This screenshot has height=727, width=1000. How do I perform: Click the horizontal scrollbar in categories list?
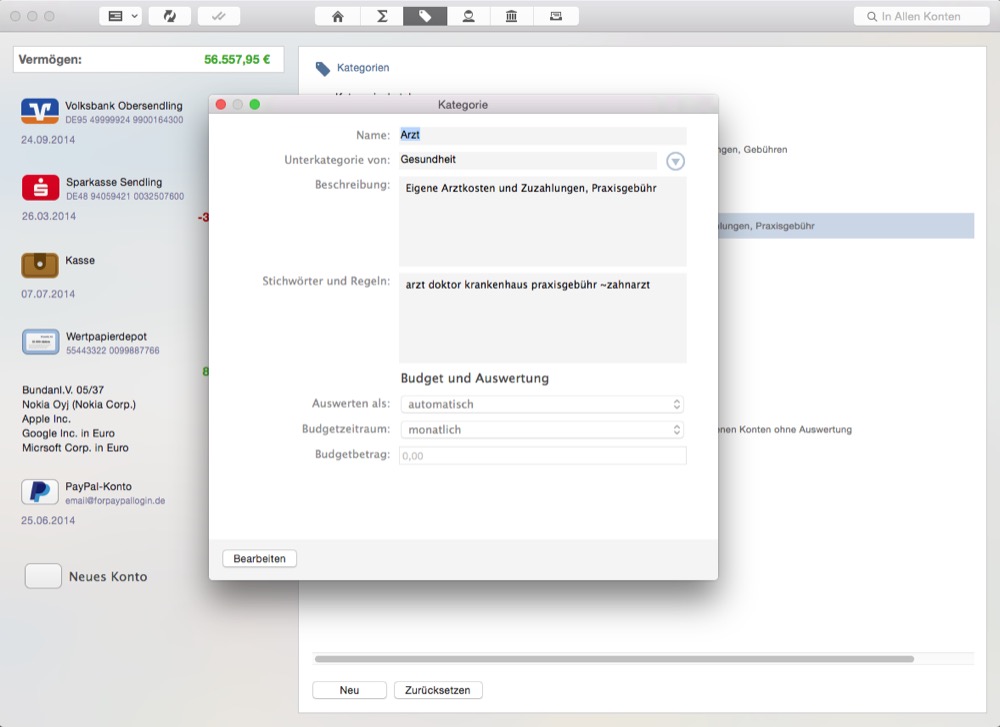[x=613, y=659]
